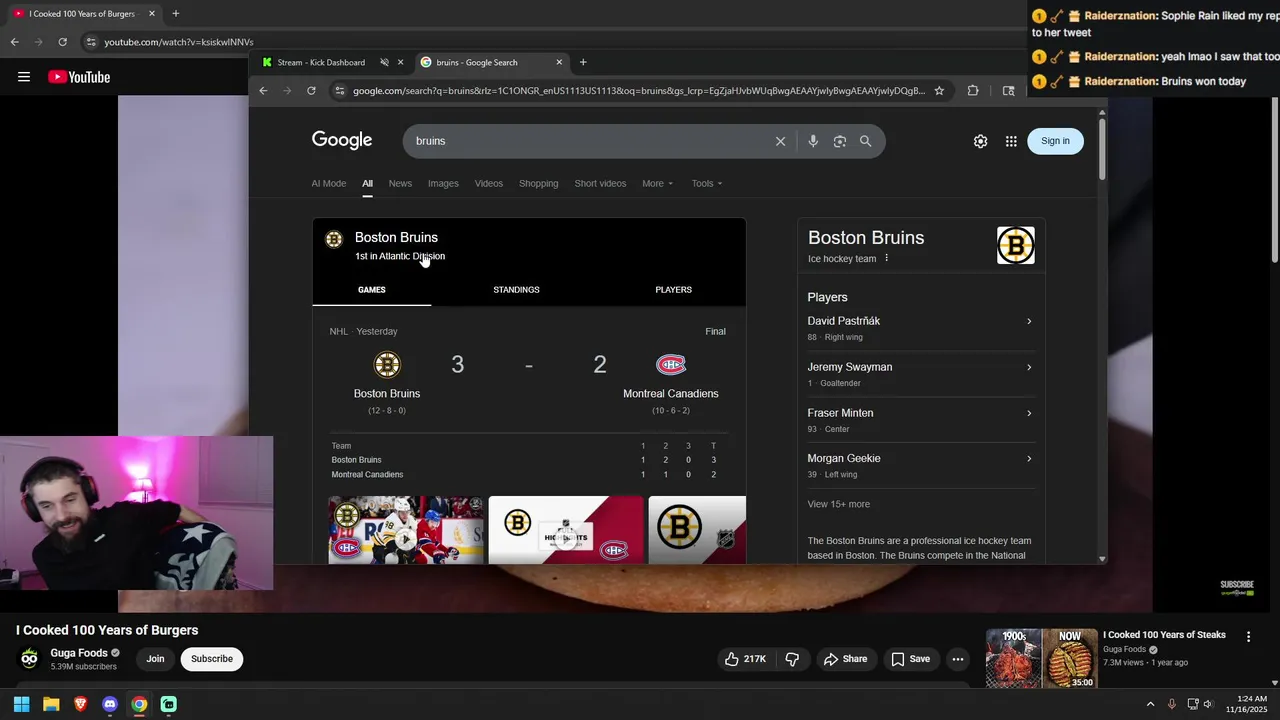Expand Fraser Minten player entry

click(919, 420)
